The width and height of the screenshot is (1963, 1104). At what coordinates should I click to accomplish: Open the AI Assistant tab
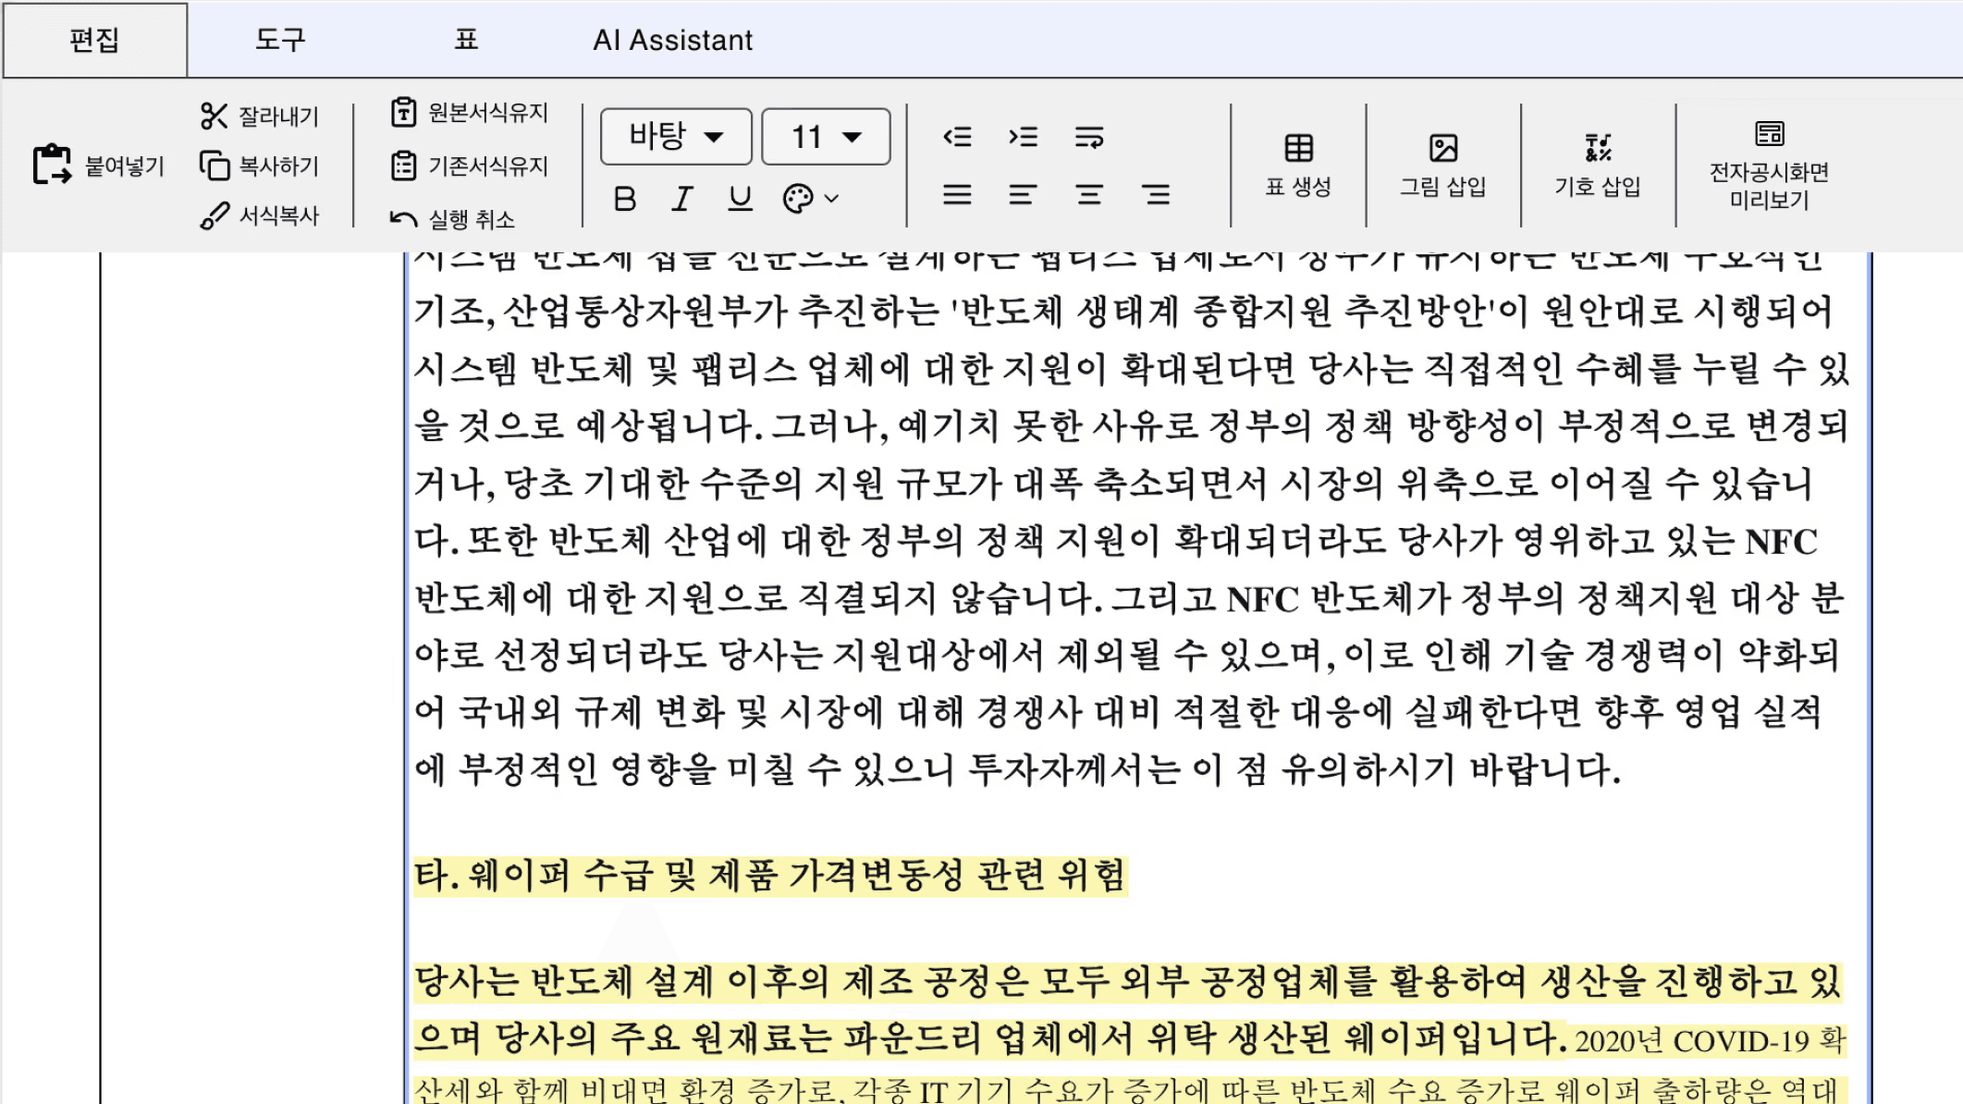point(672,40)
